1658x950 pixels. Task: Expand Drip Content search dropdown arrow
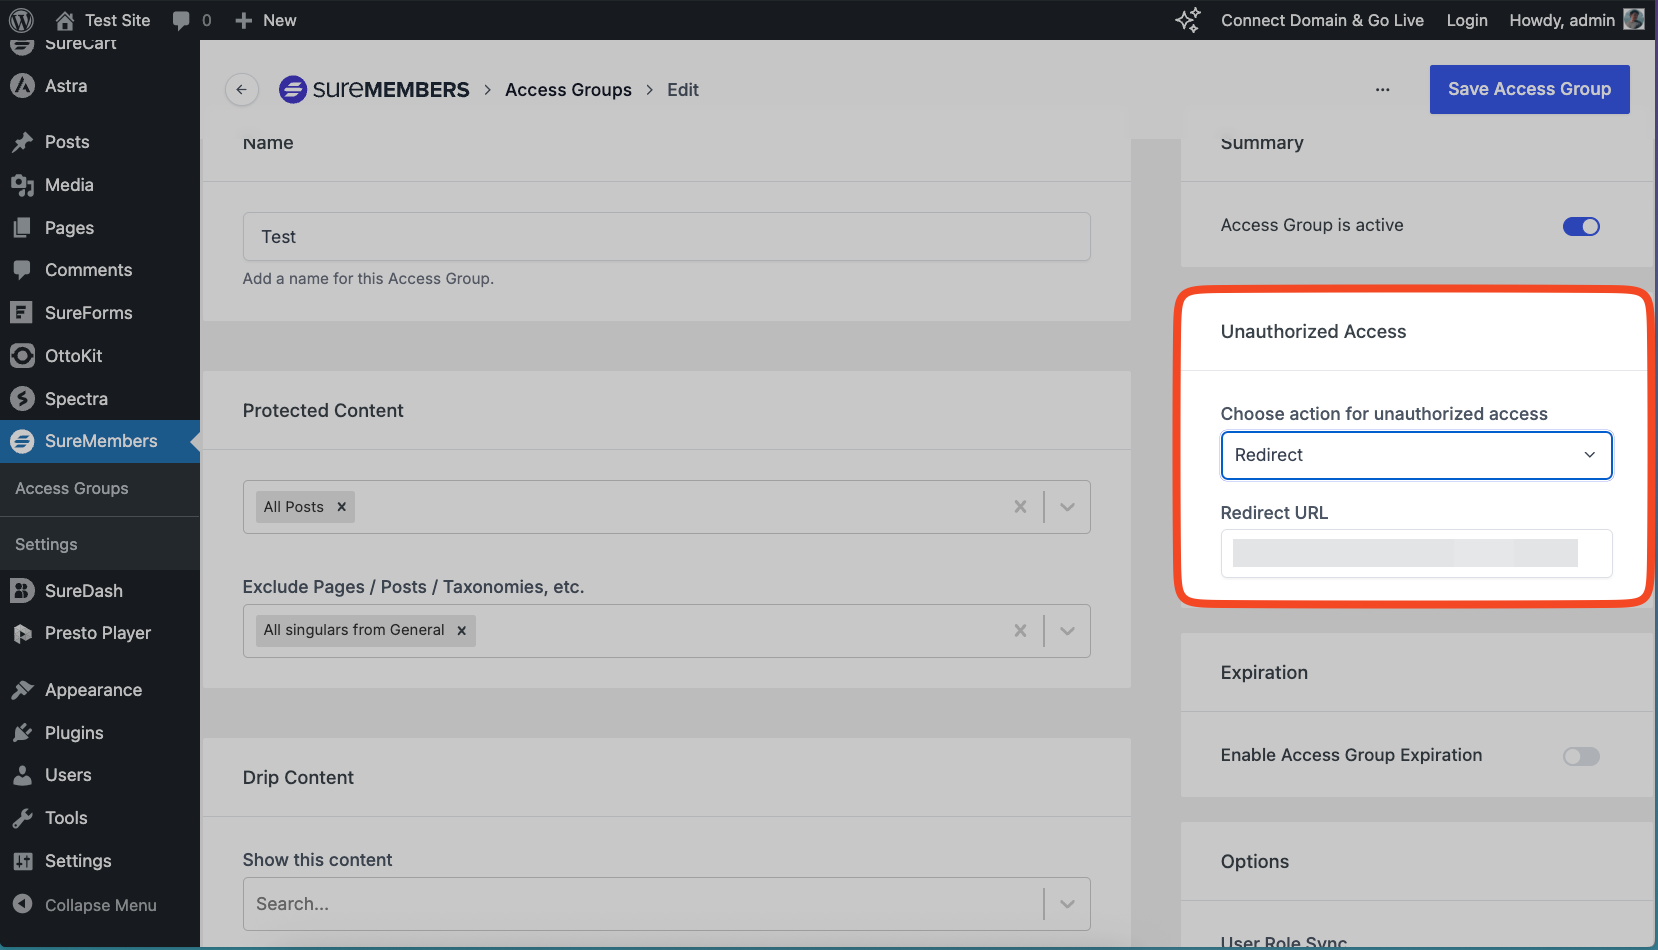click(1067, 904)
